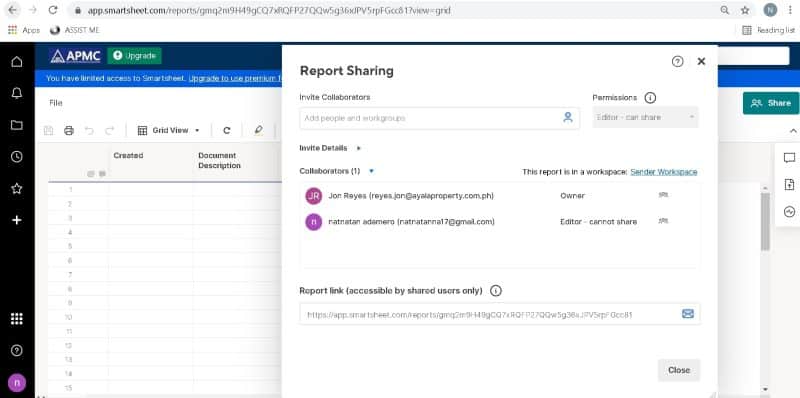Click the Add people and workgroups field
This screenshot has height=398, width=800.
pyautogui.click(x=431, y=118)
